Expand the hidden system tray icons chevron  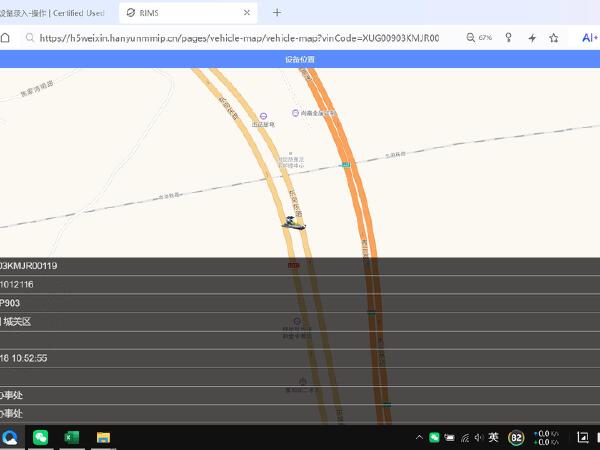(x=419, y=437)
